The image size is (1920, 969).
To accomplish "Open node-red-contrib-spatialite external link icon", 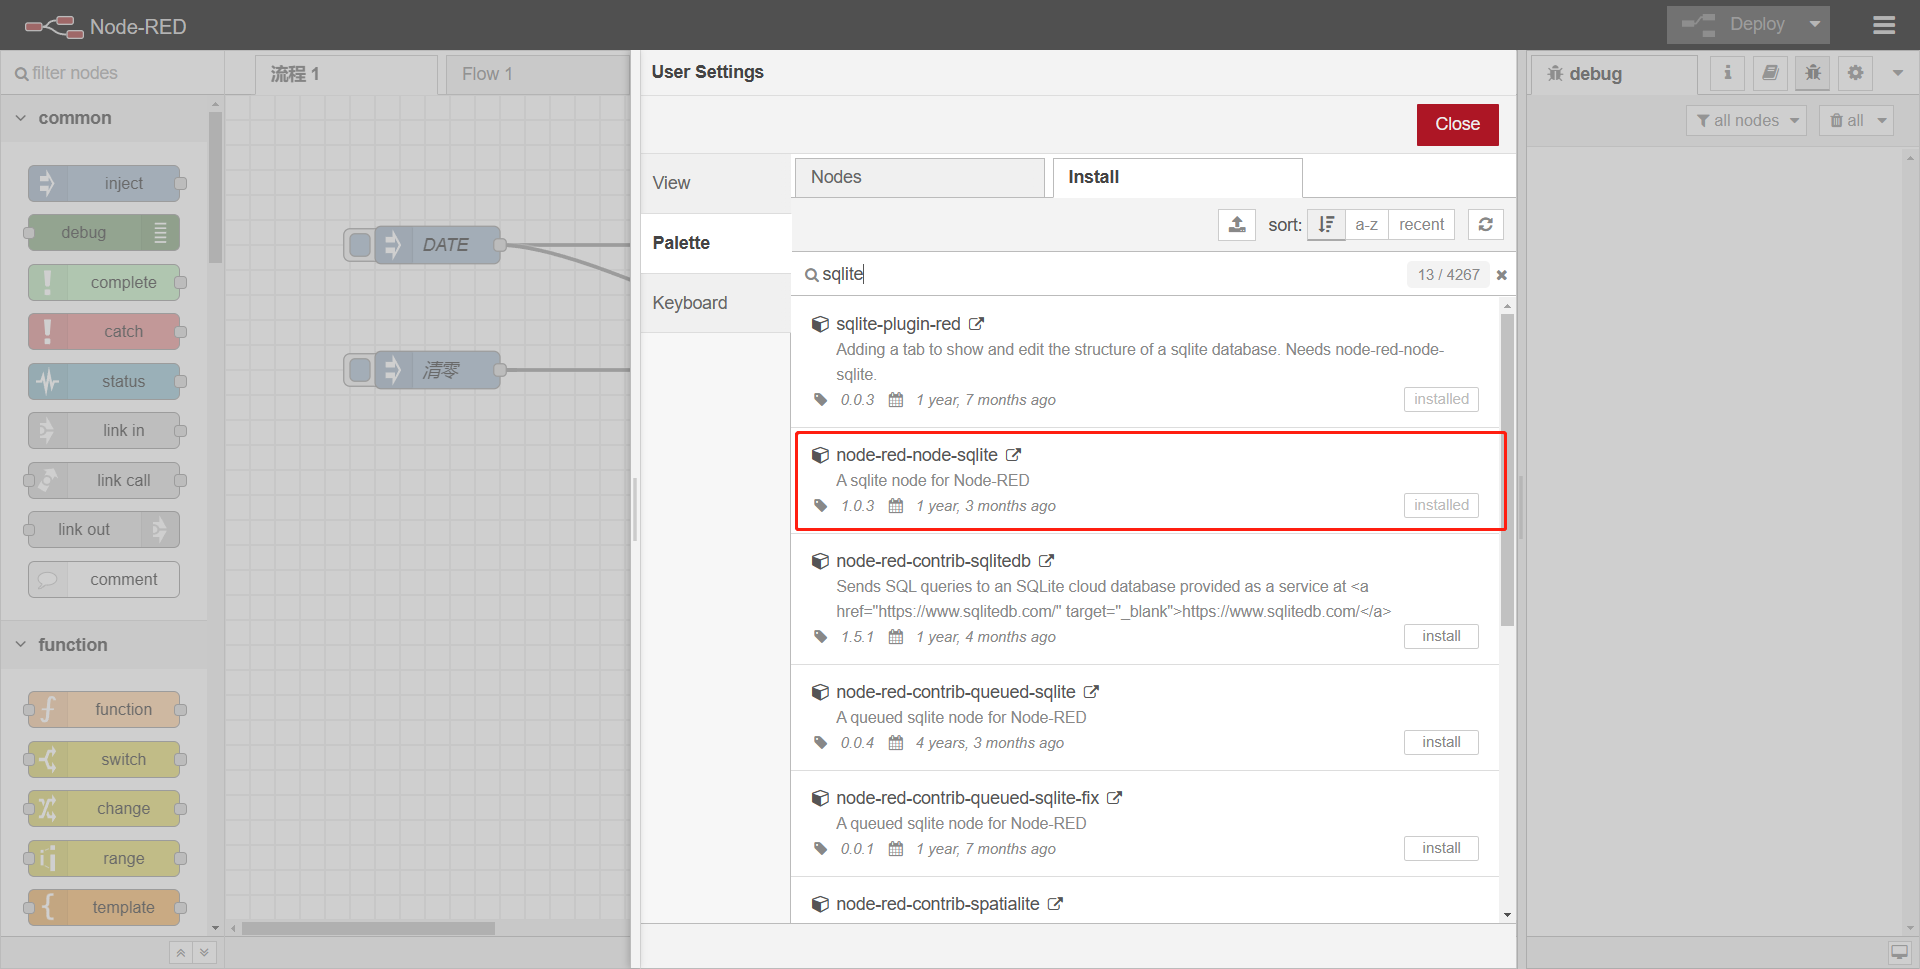I will coord(1056,904).
